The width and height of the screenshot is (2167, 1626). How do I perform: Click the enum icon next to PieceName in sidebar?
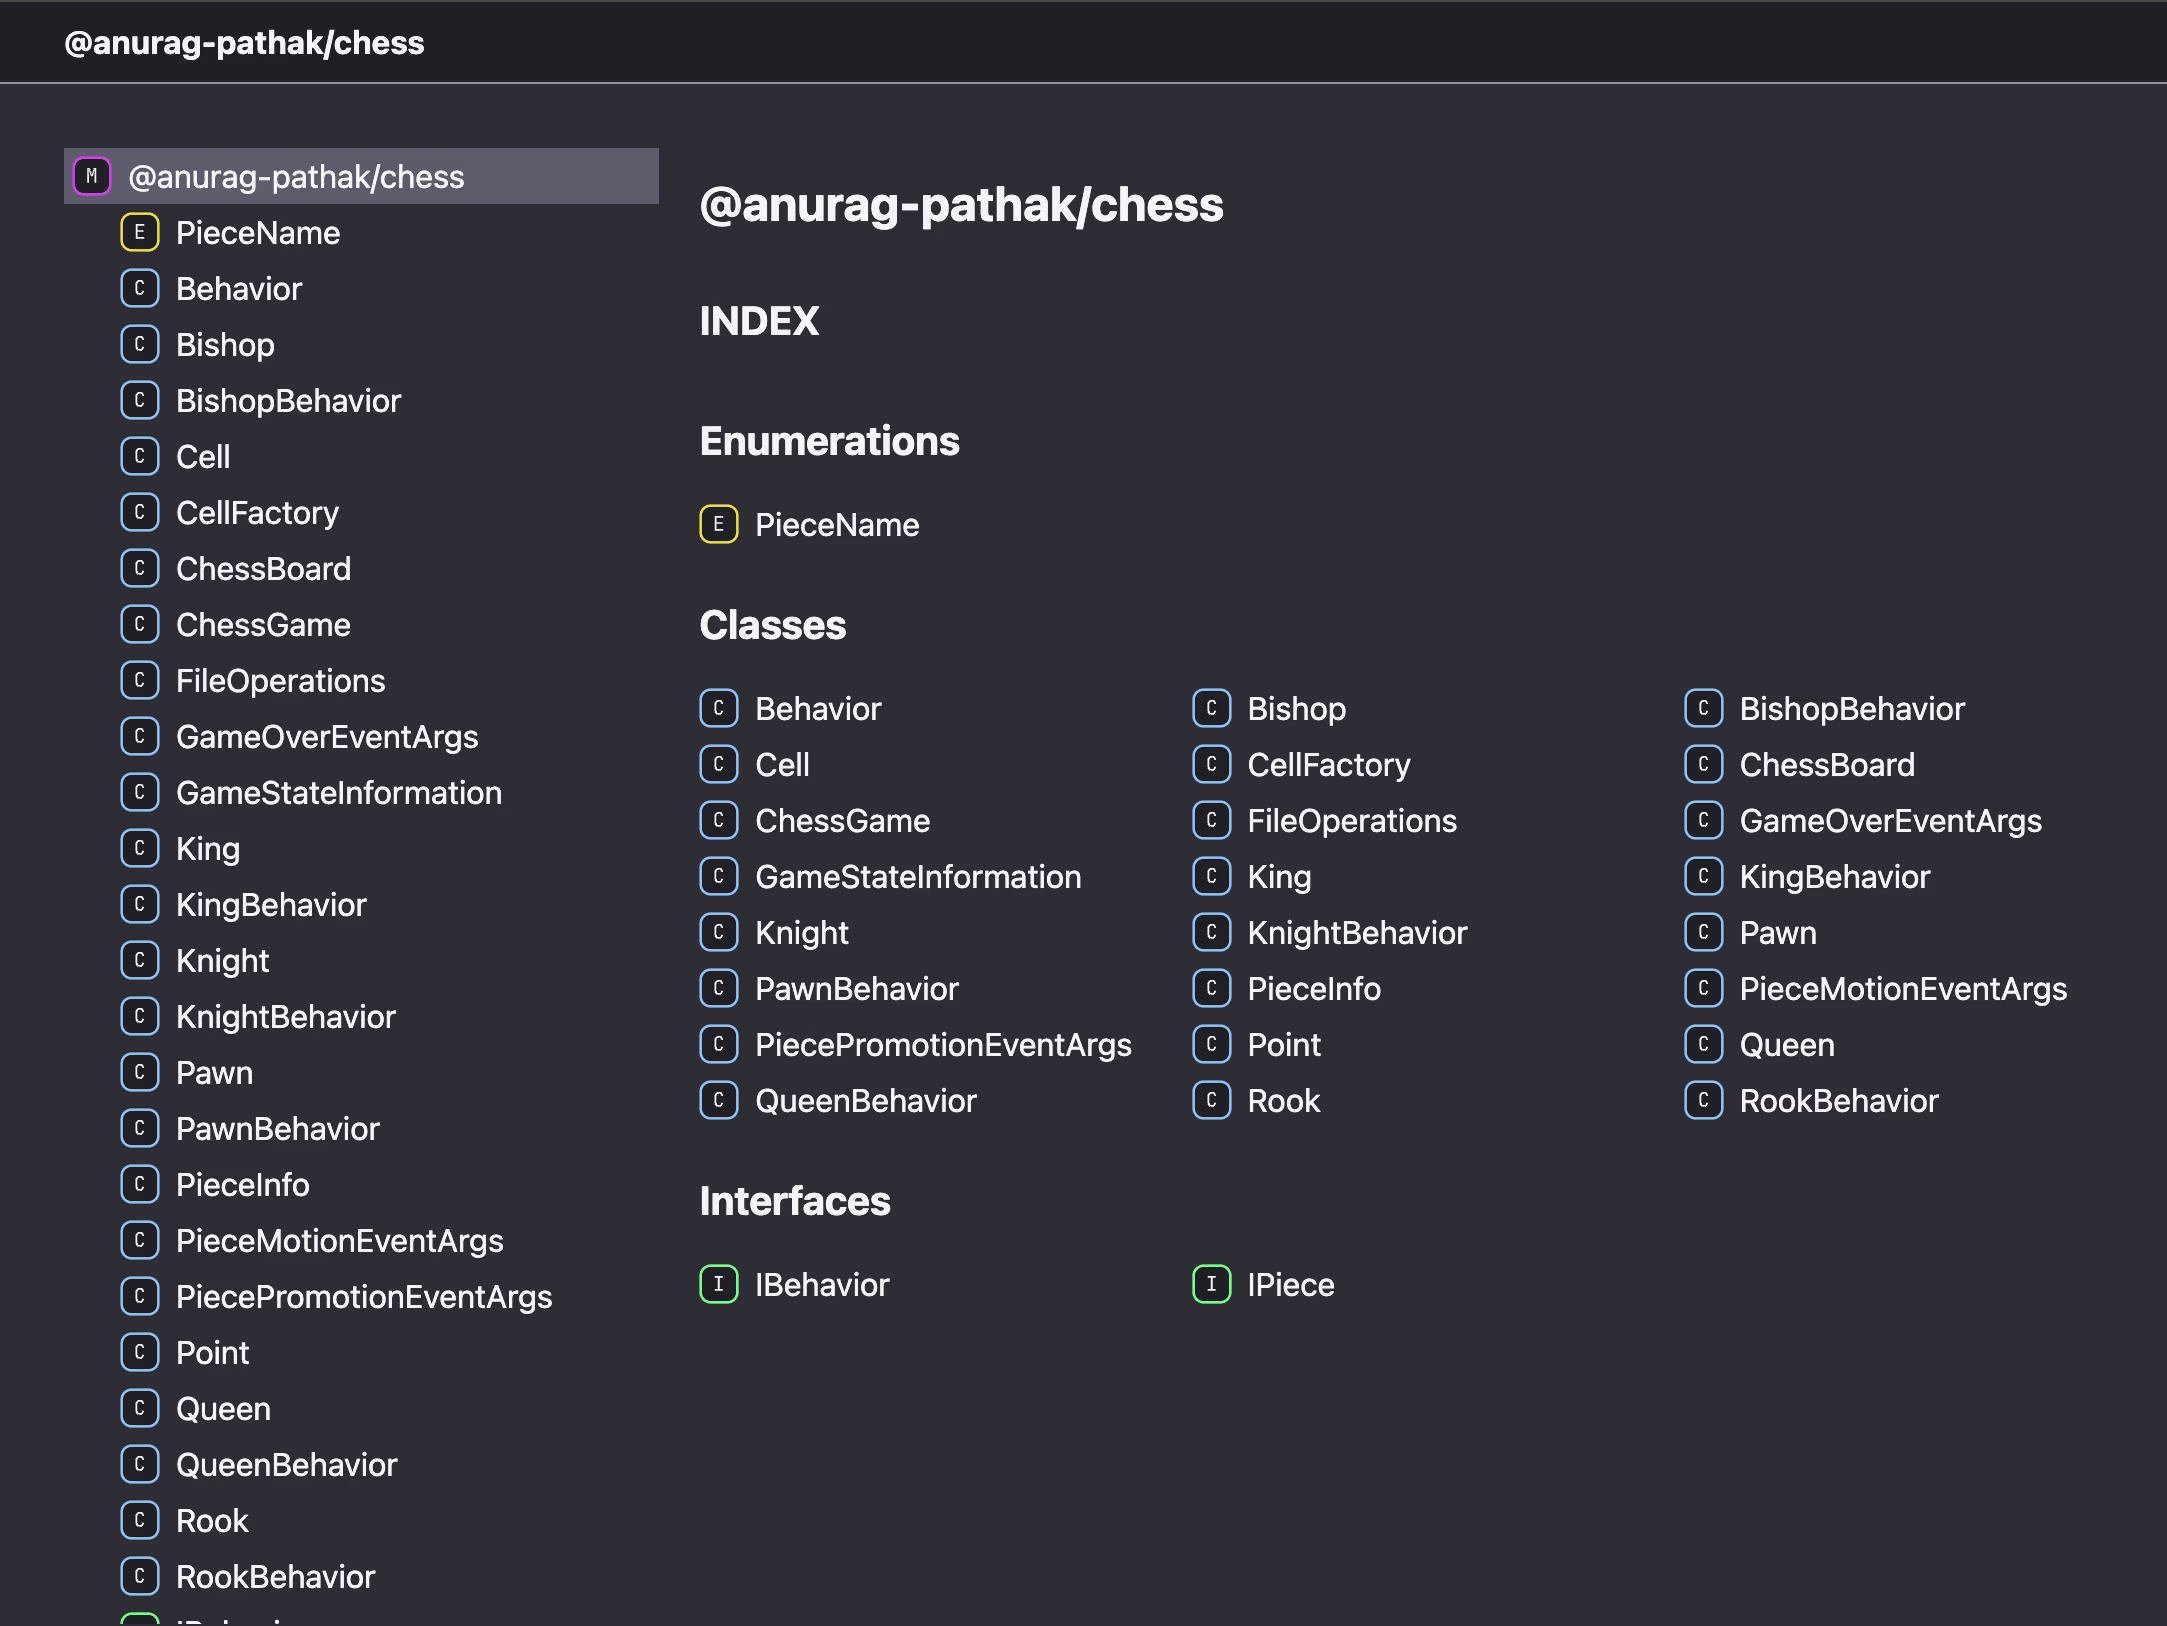click(x=140, y=233)
